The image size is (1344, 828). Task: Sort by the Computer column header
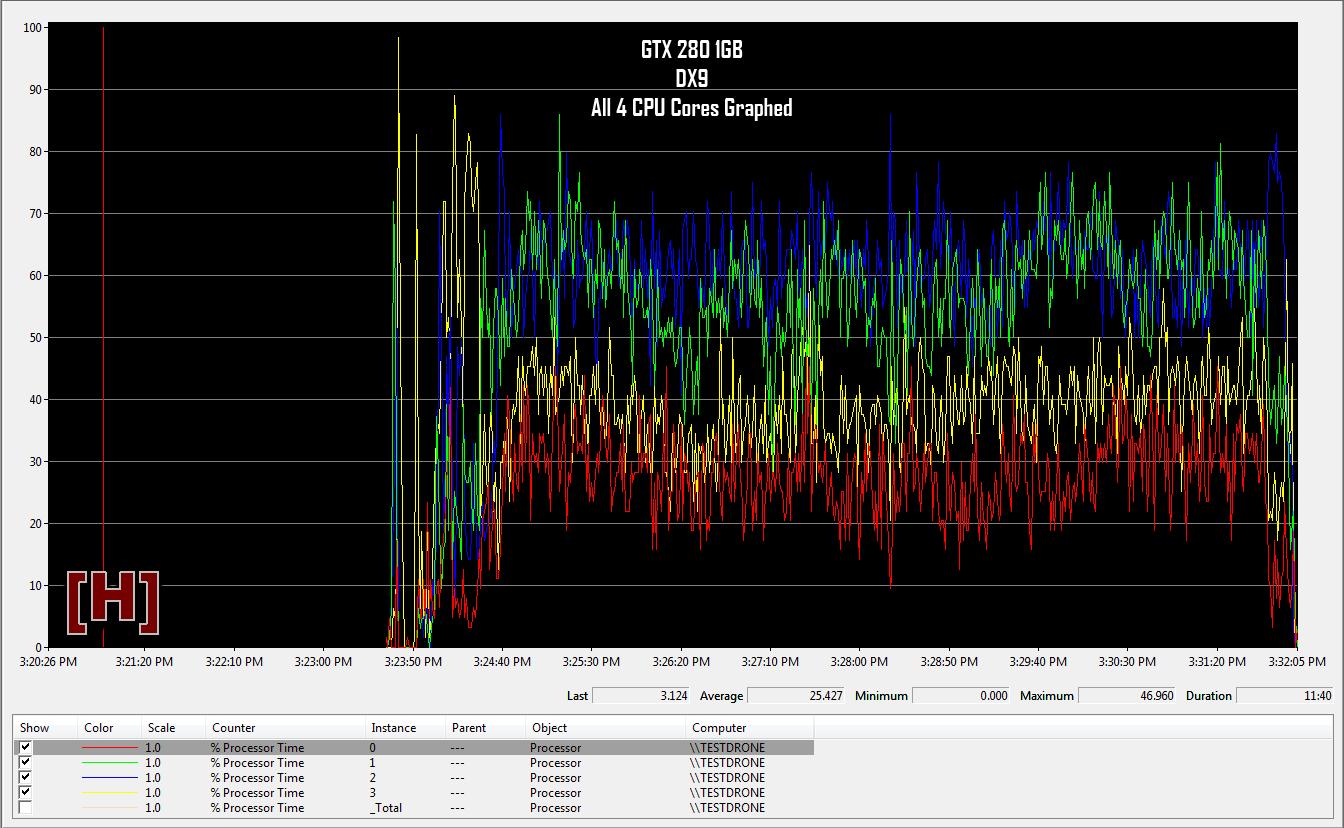pyautogui.click(x=750, y=727)
